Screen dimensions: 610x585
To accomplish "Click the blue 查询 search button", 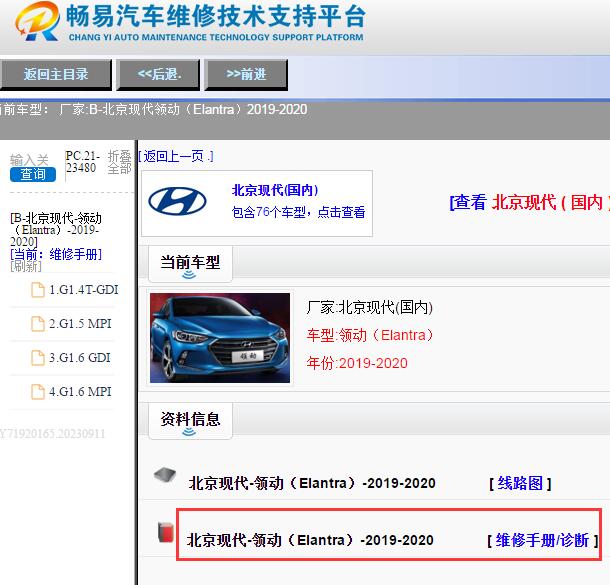I will (33, 175).
